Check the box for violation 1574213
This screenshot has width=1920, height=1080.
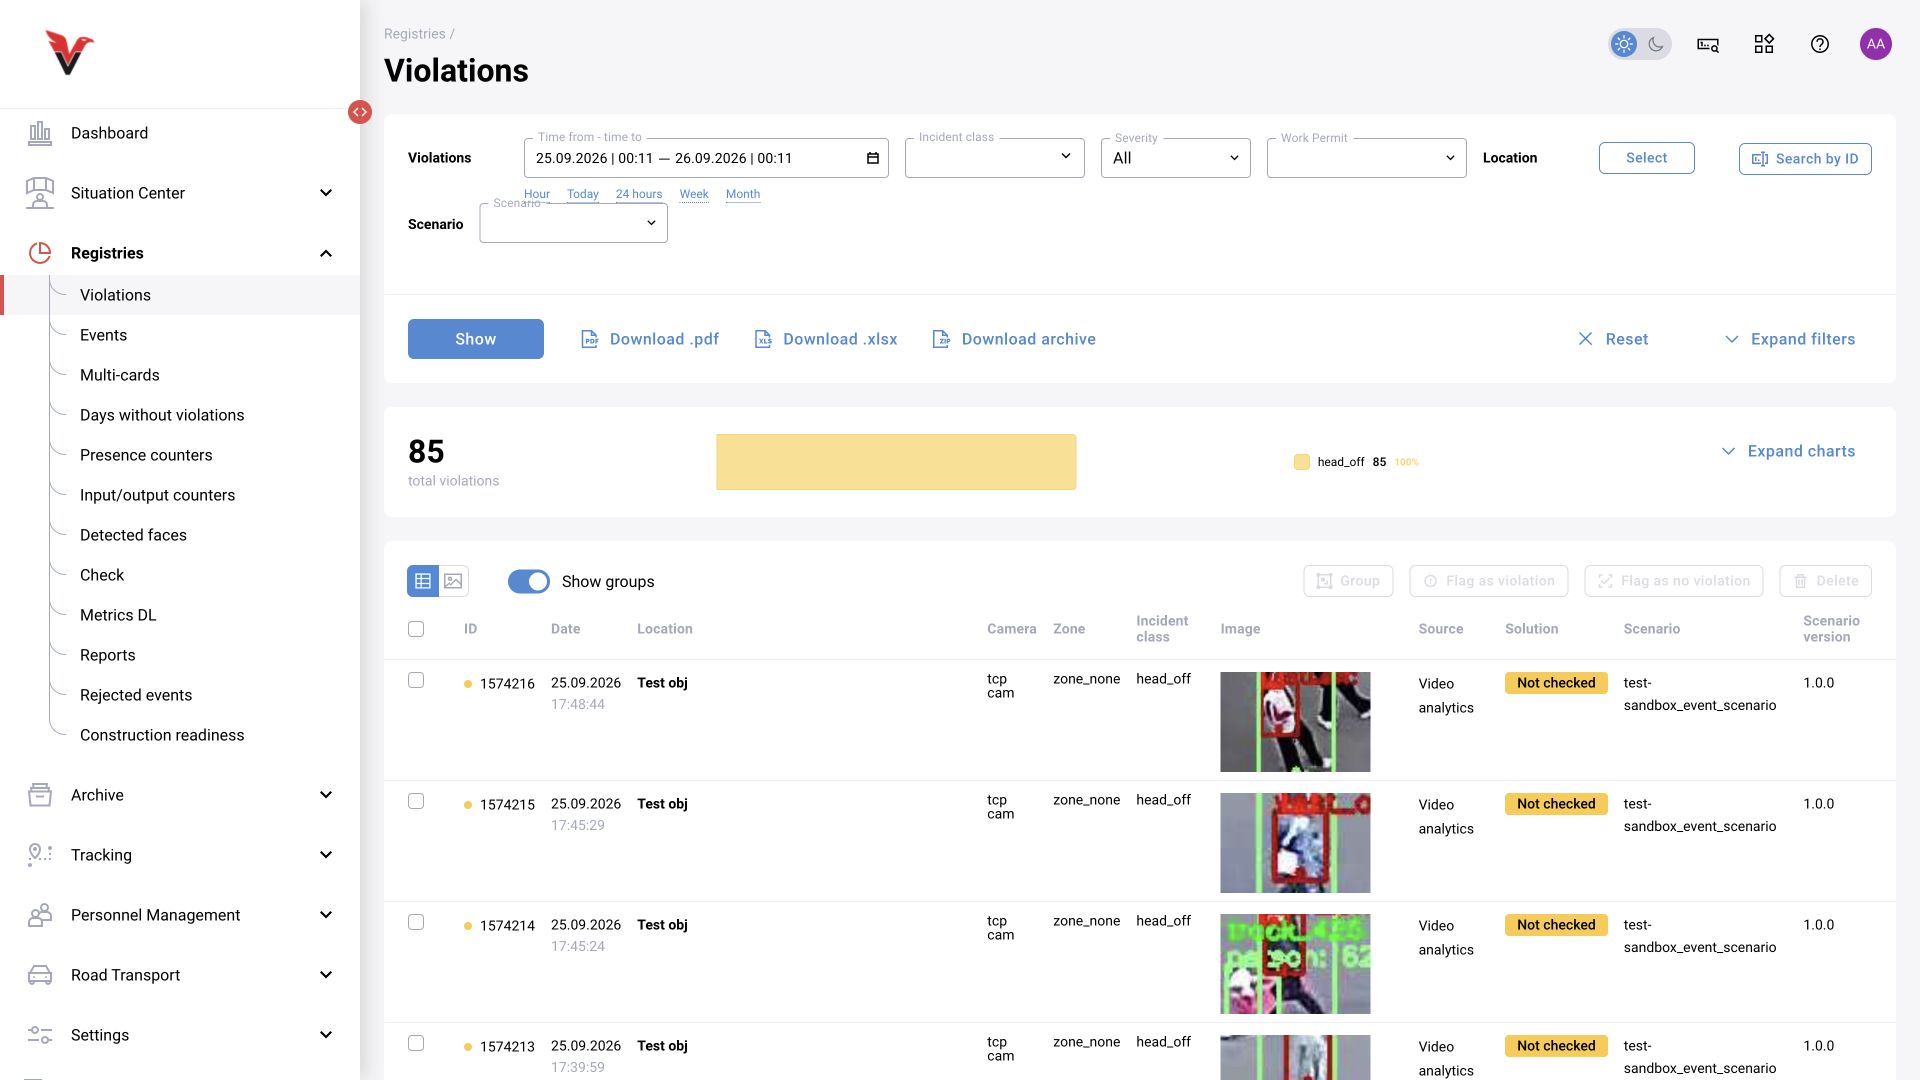click(x=416, y=1043)
